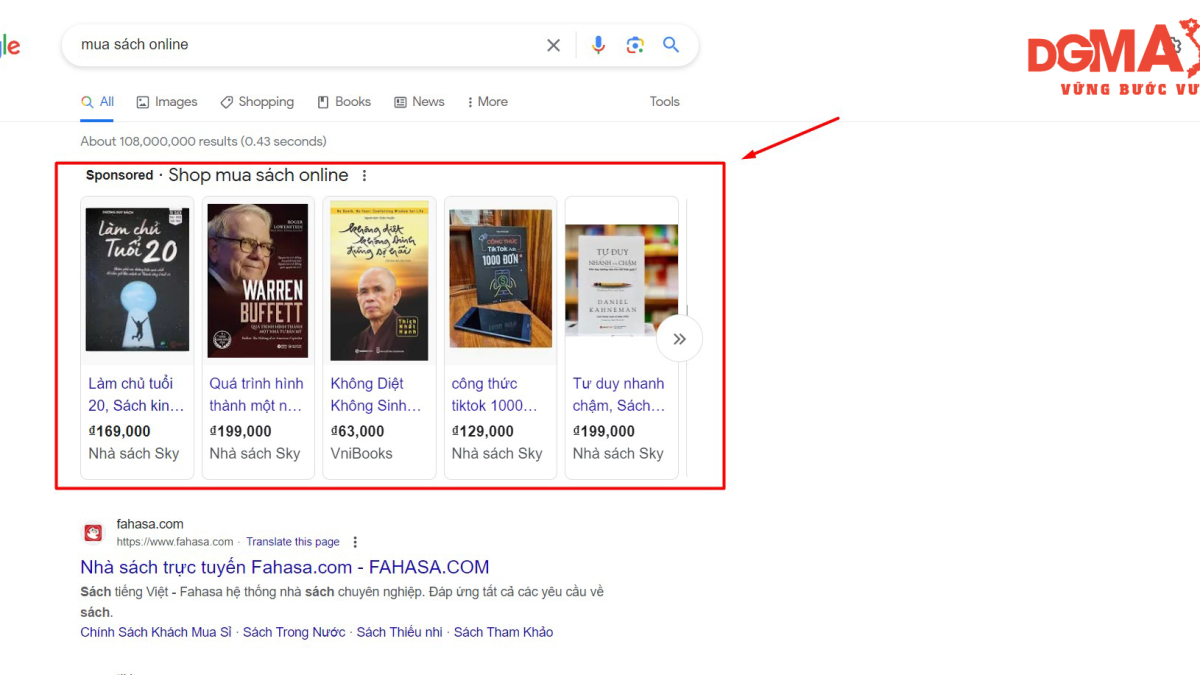This screenshot has width=1200, height=675.
Task: Click the fahasa.com site name text
Action: pos(150,524)
